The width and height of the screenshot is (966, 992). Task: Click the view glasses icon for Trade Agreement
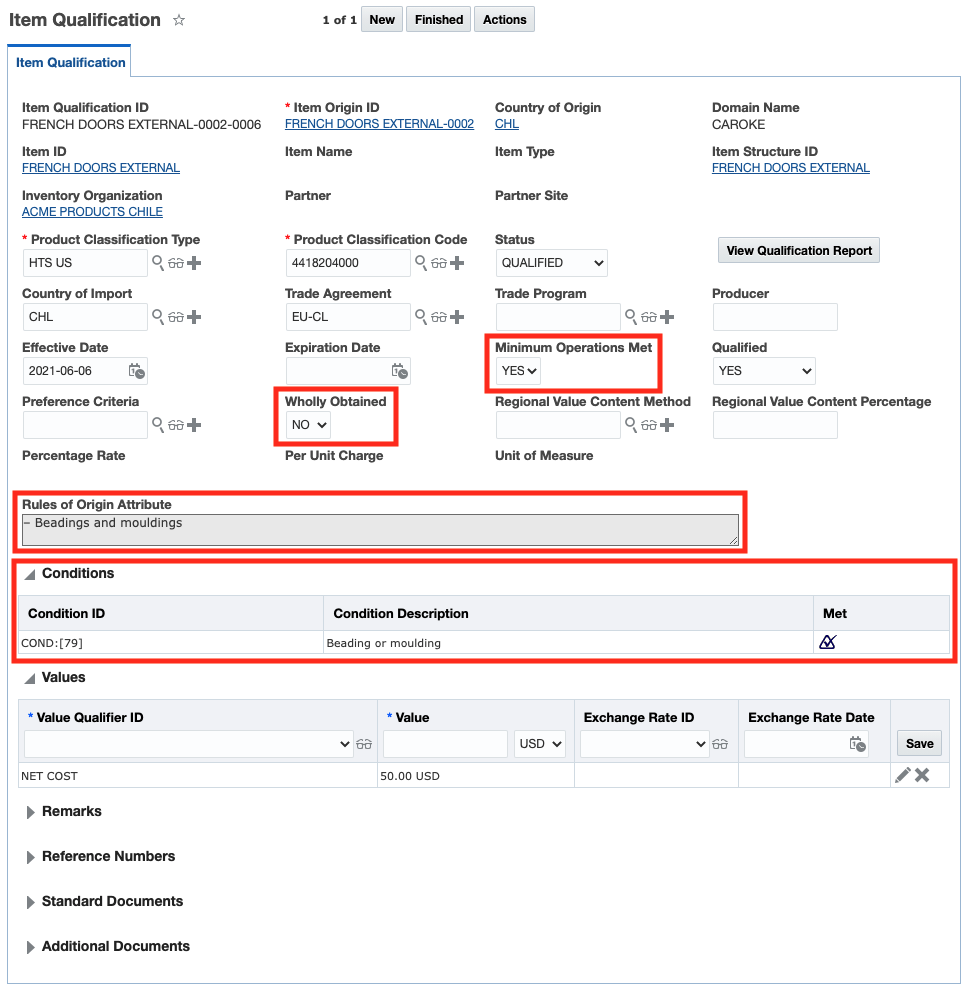[439, 317]
